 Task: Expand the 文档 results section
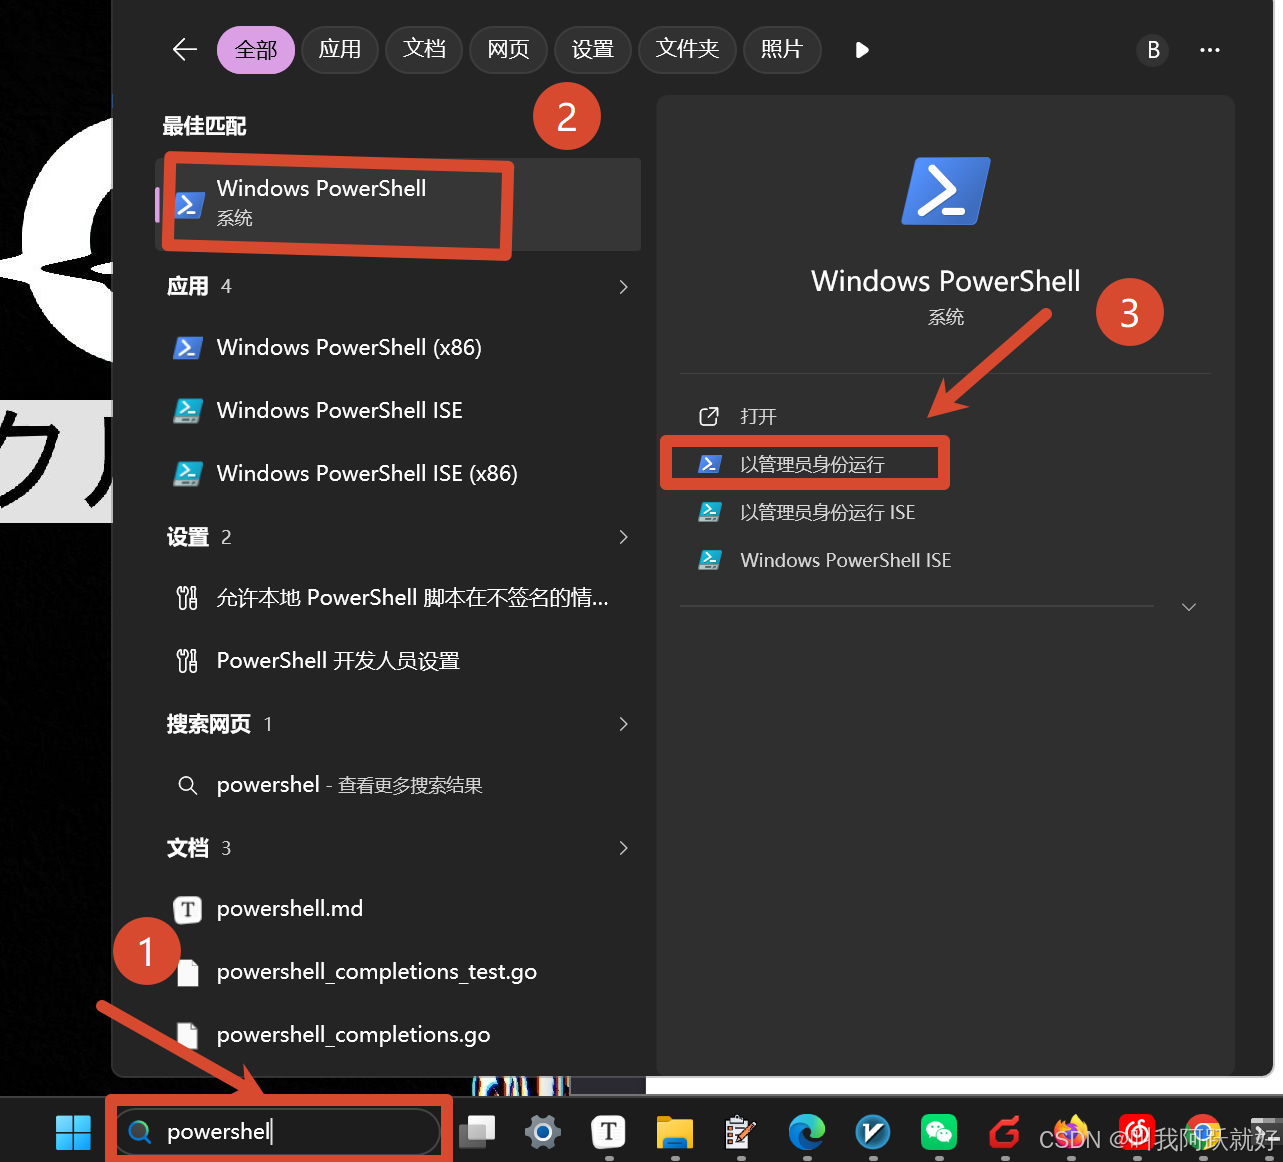[623, 848]
